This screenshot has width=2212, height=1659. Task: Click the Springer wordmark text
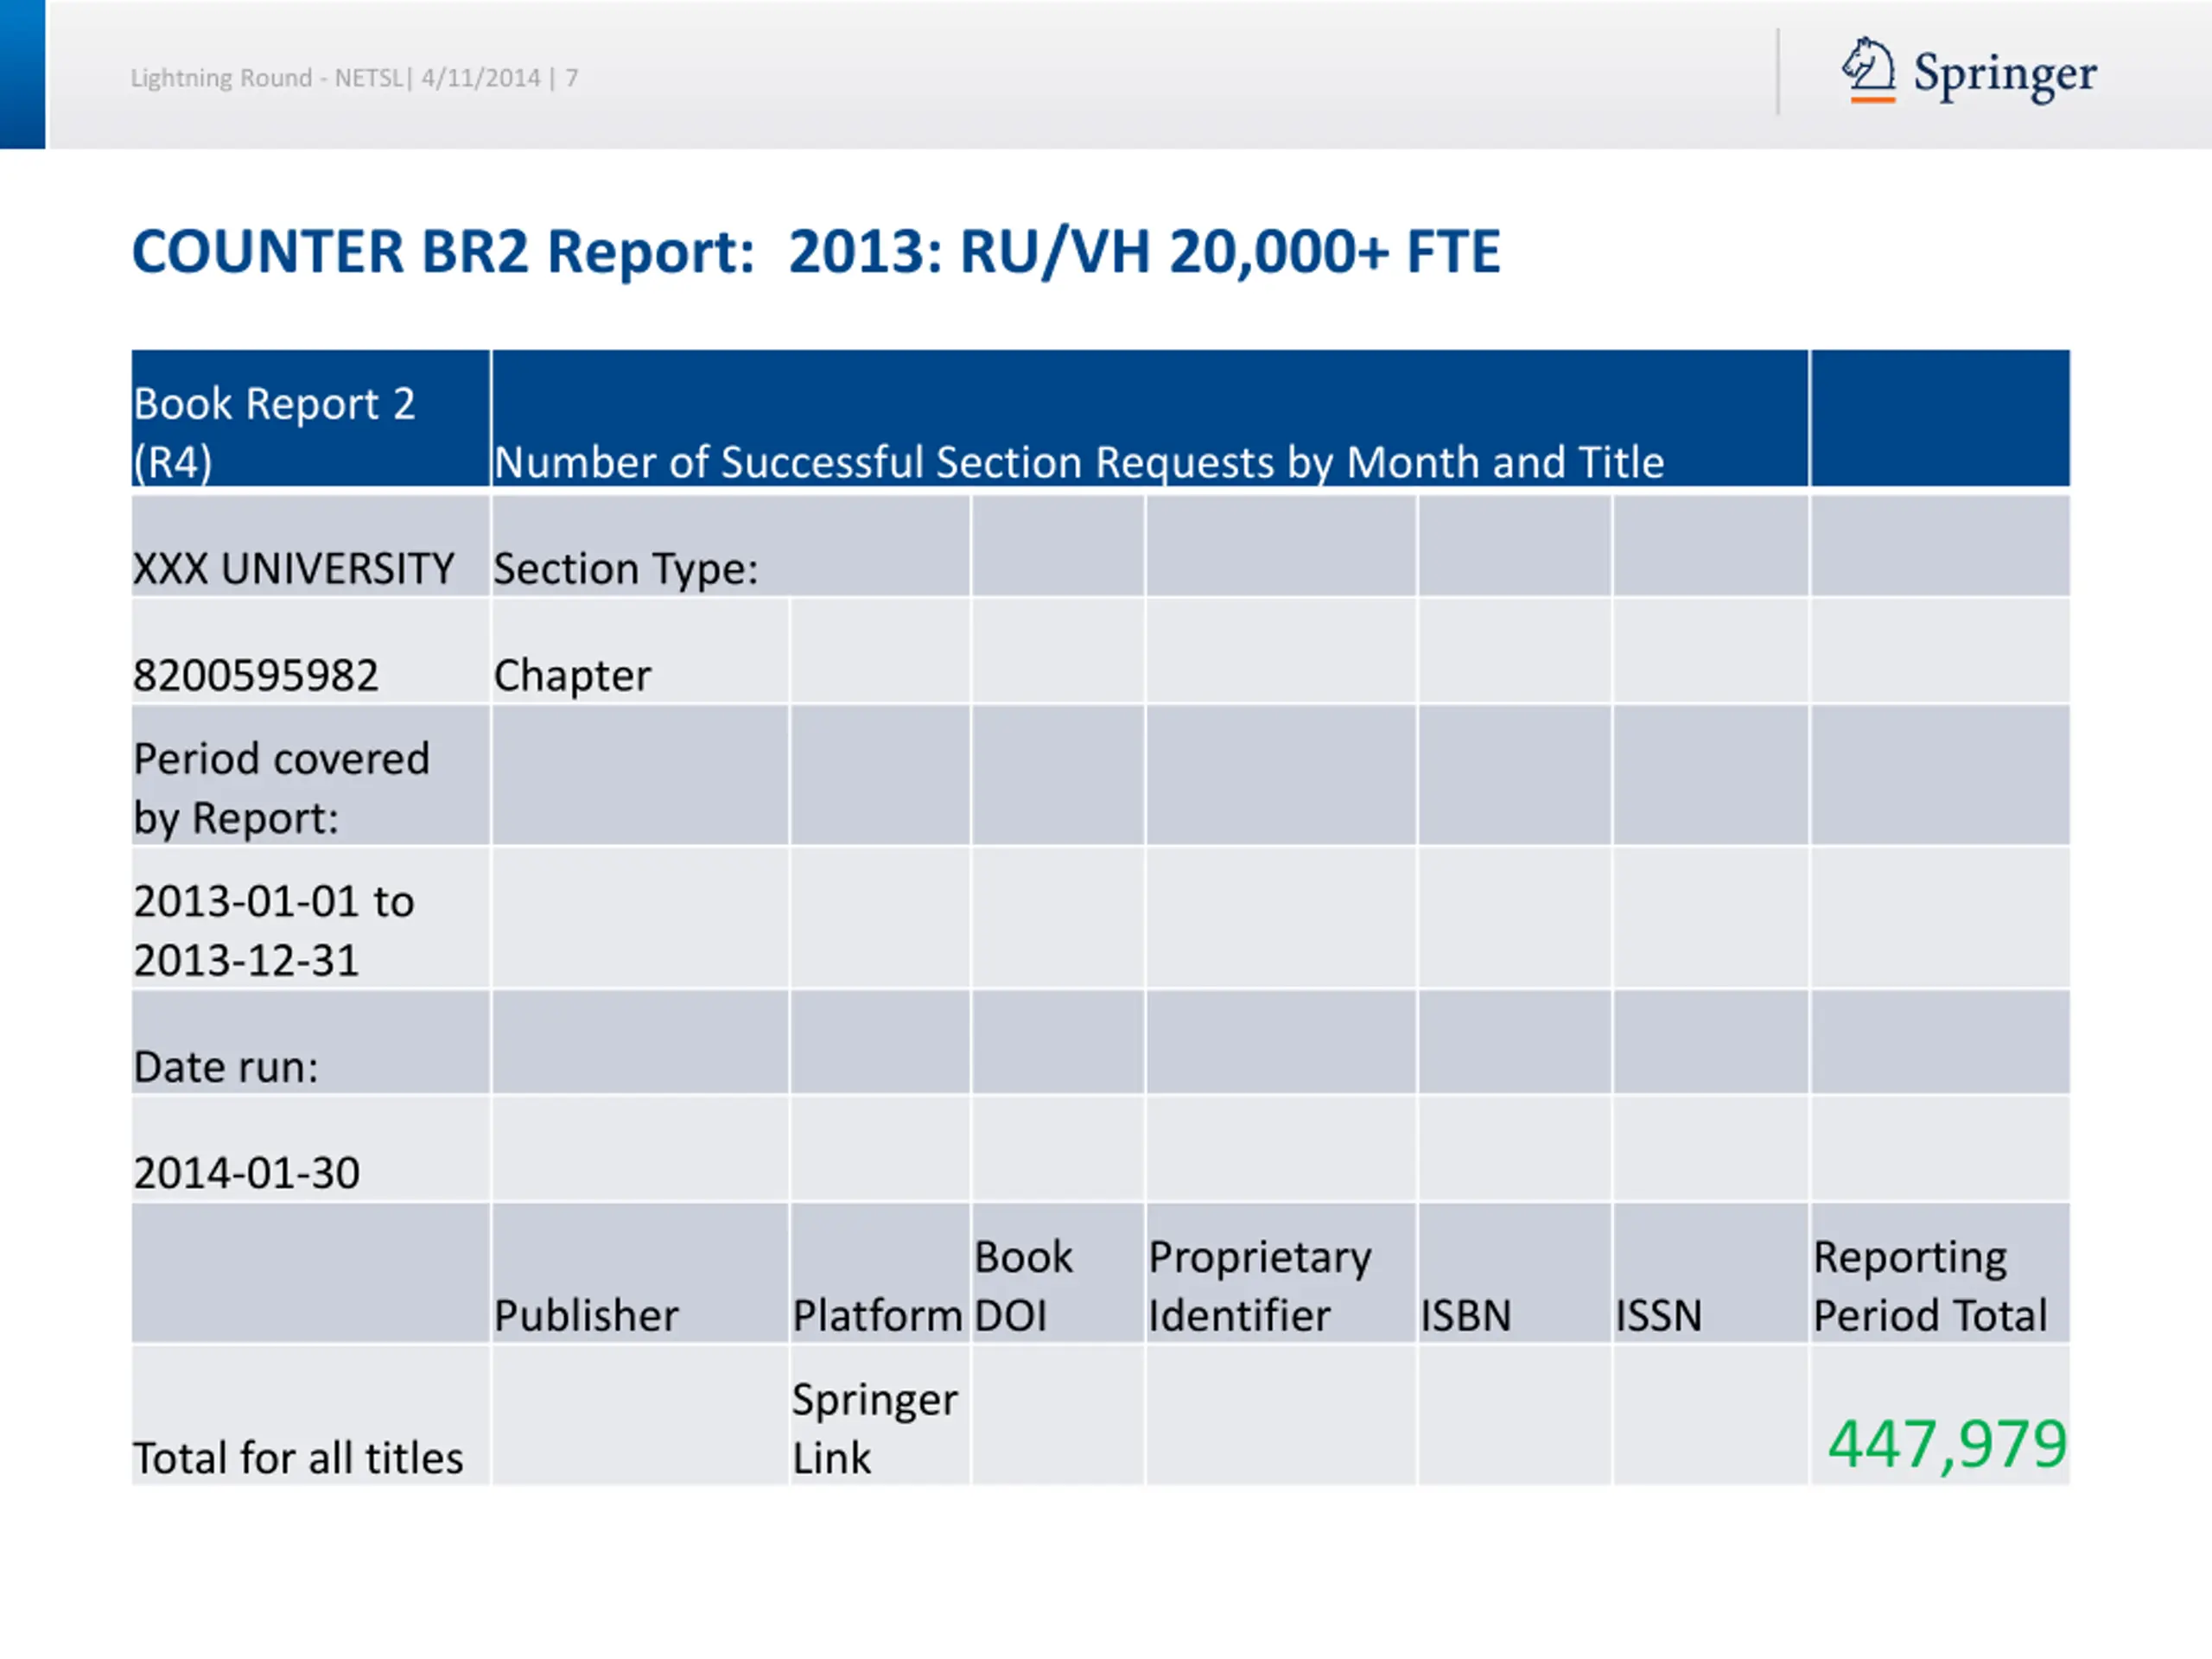pyautogui.click(x=2004, y=74)
